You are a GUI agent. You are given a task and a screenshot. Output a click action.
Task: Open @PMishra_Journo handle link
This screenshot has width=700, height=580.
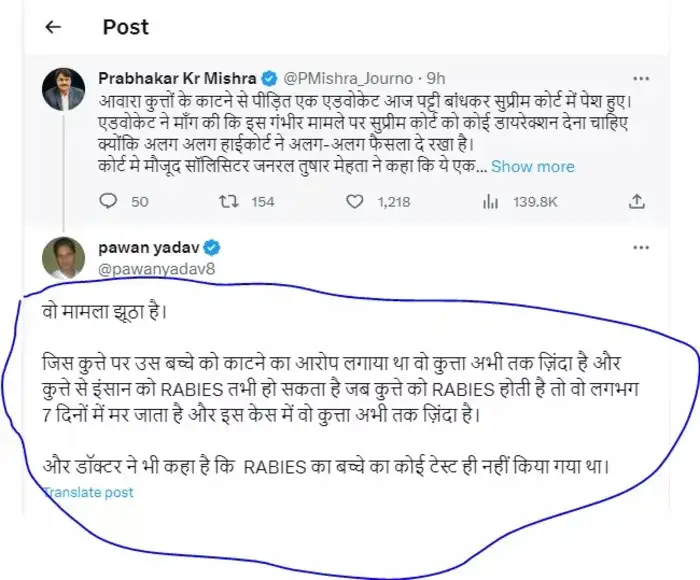pyautogui.click(x=348, y=79)
